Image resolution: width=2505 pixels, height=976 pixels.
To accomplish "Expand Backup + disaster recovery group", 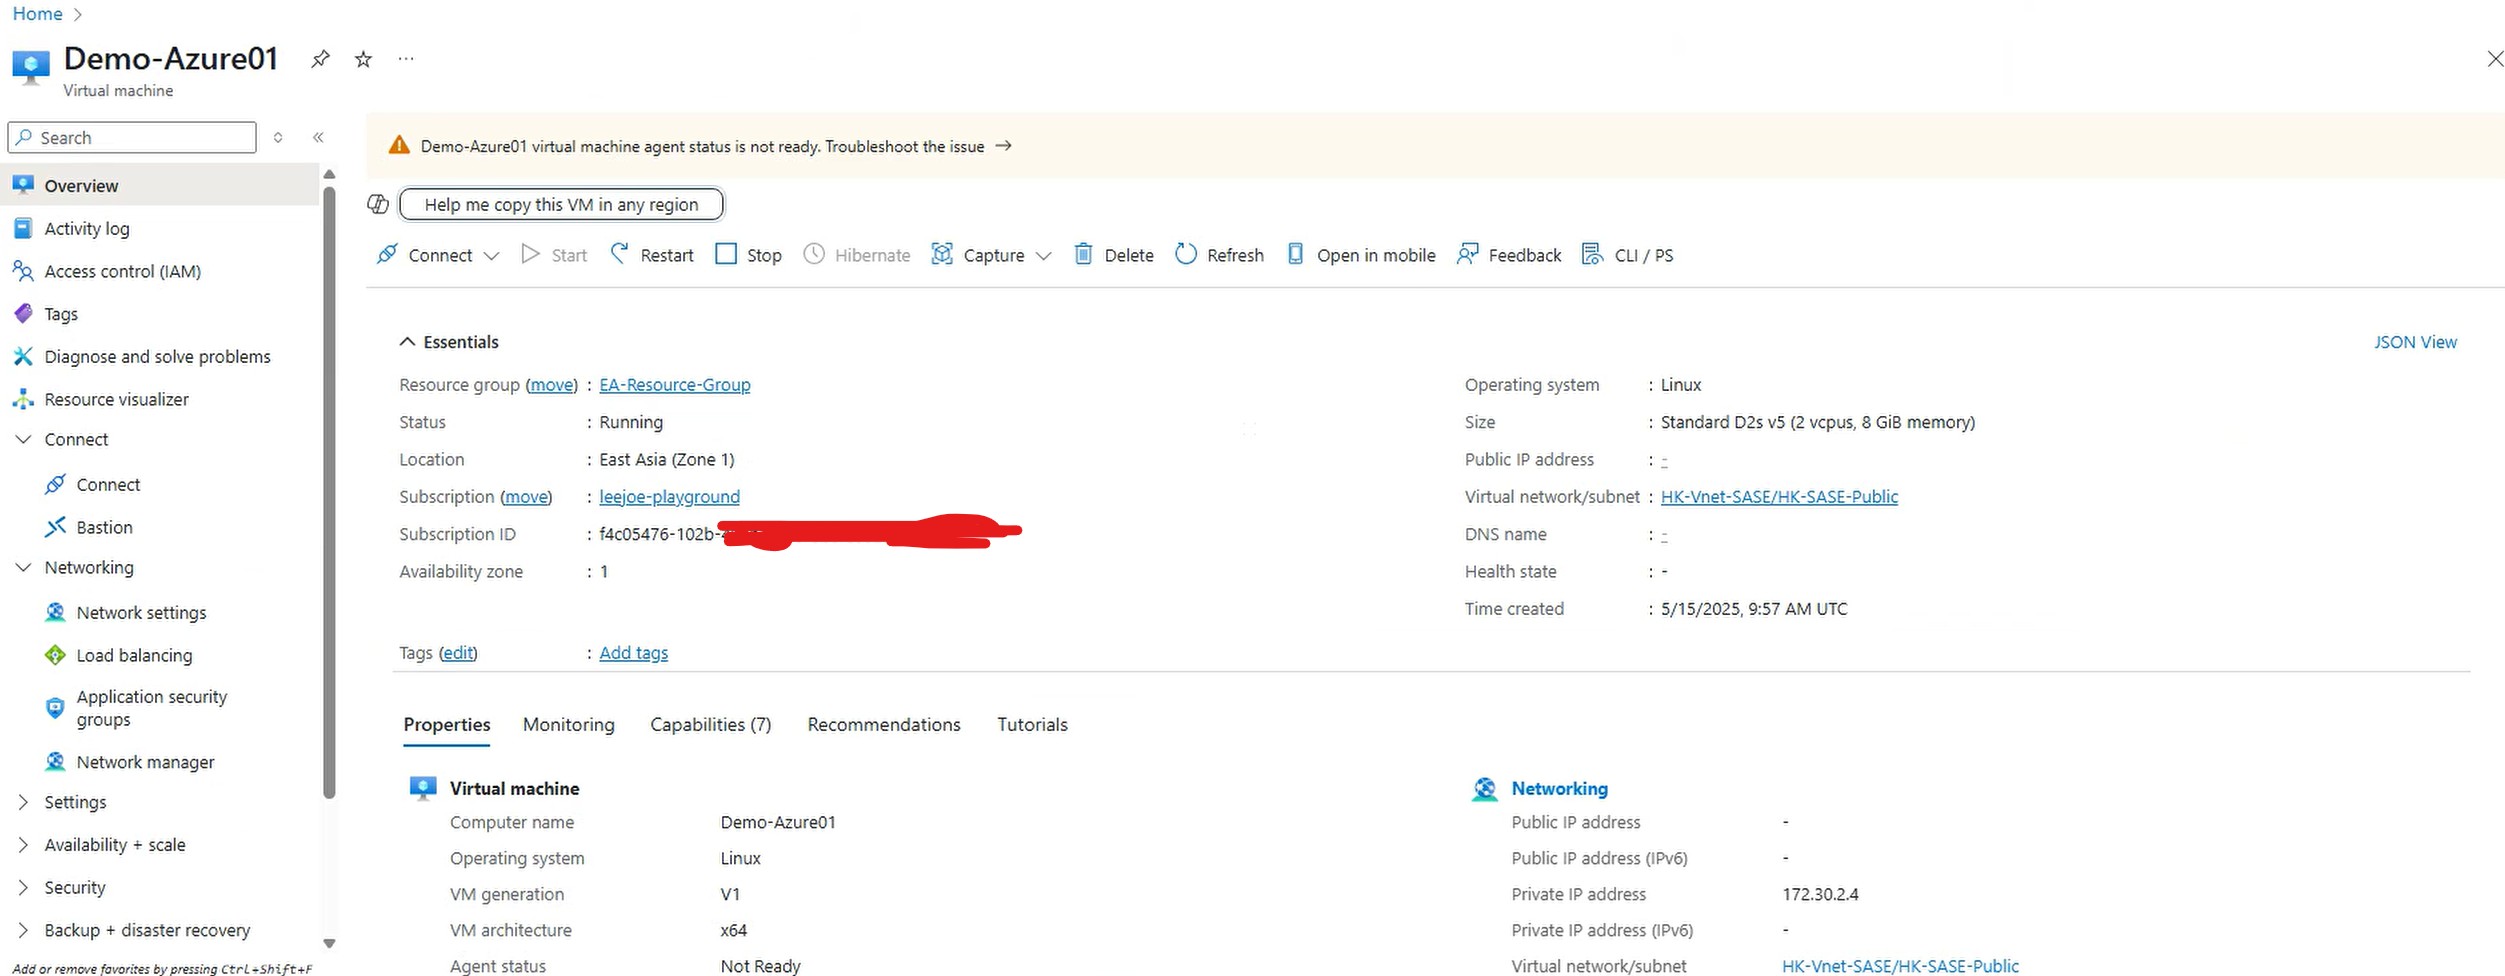I will coord(24,930).
